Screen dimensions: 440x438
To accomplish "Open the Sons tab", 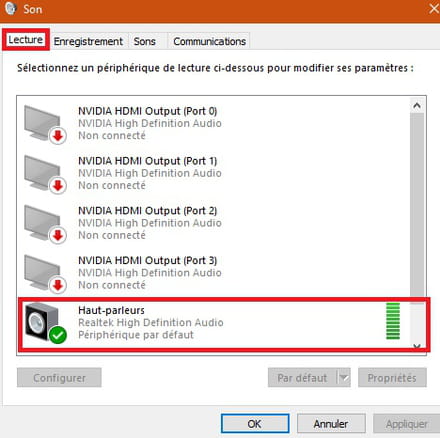I will click(145, 41).
